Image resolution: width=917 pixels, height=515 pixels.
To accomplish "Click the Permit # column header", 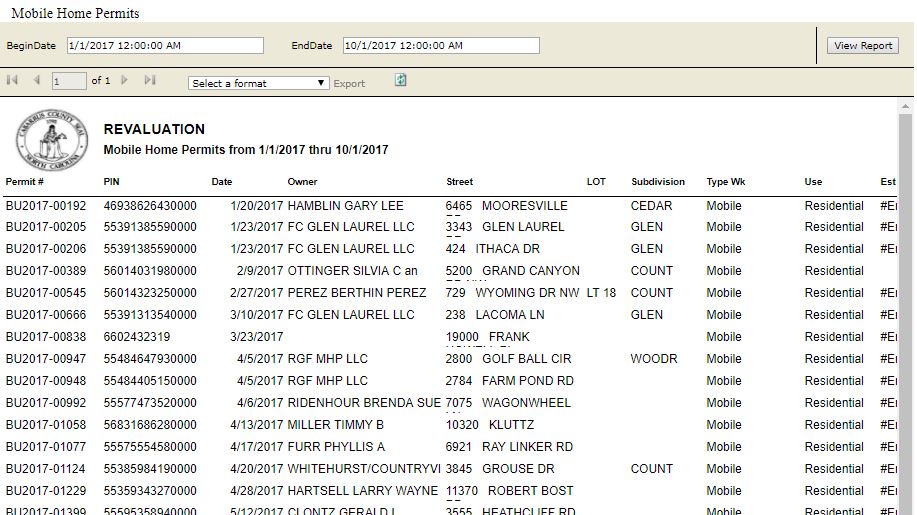I will [25, 182].
